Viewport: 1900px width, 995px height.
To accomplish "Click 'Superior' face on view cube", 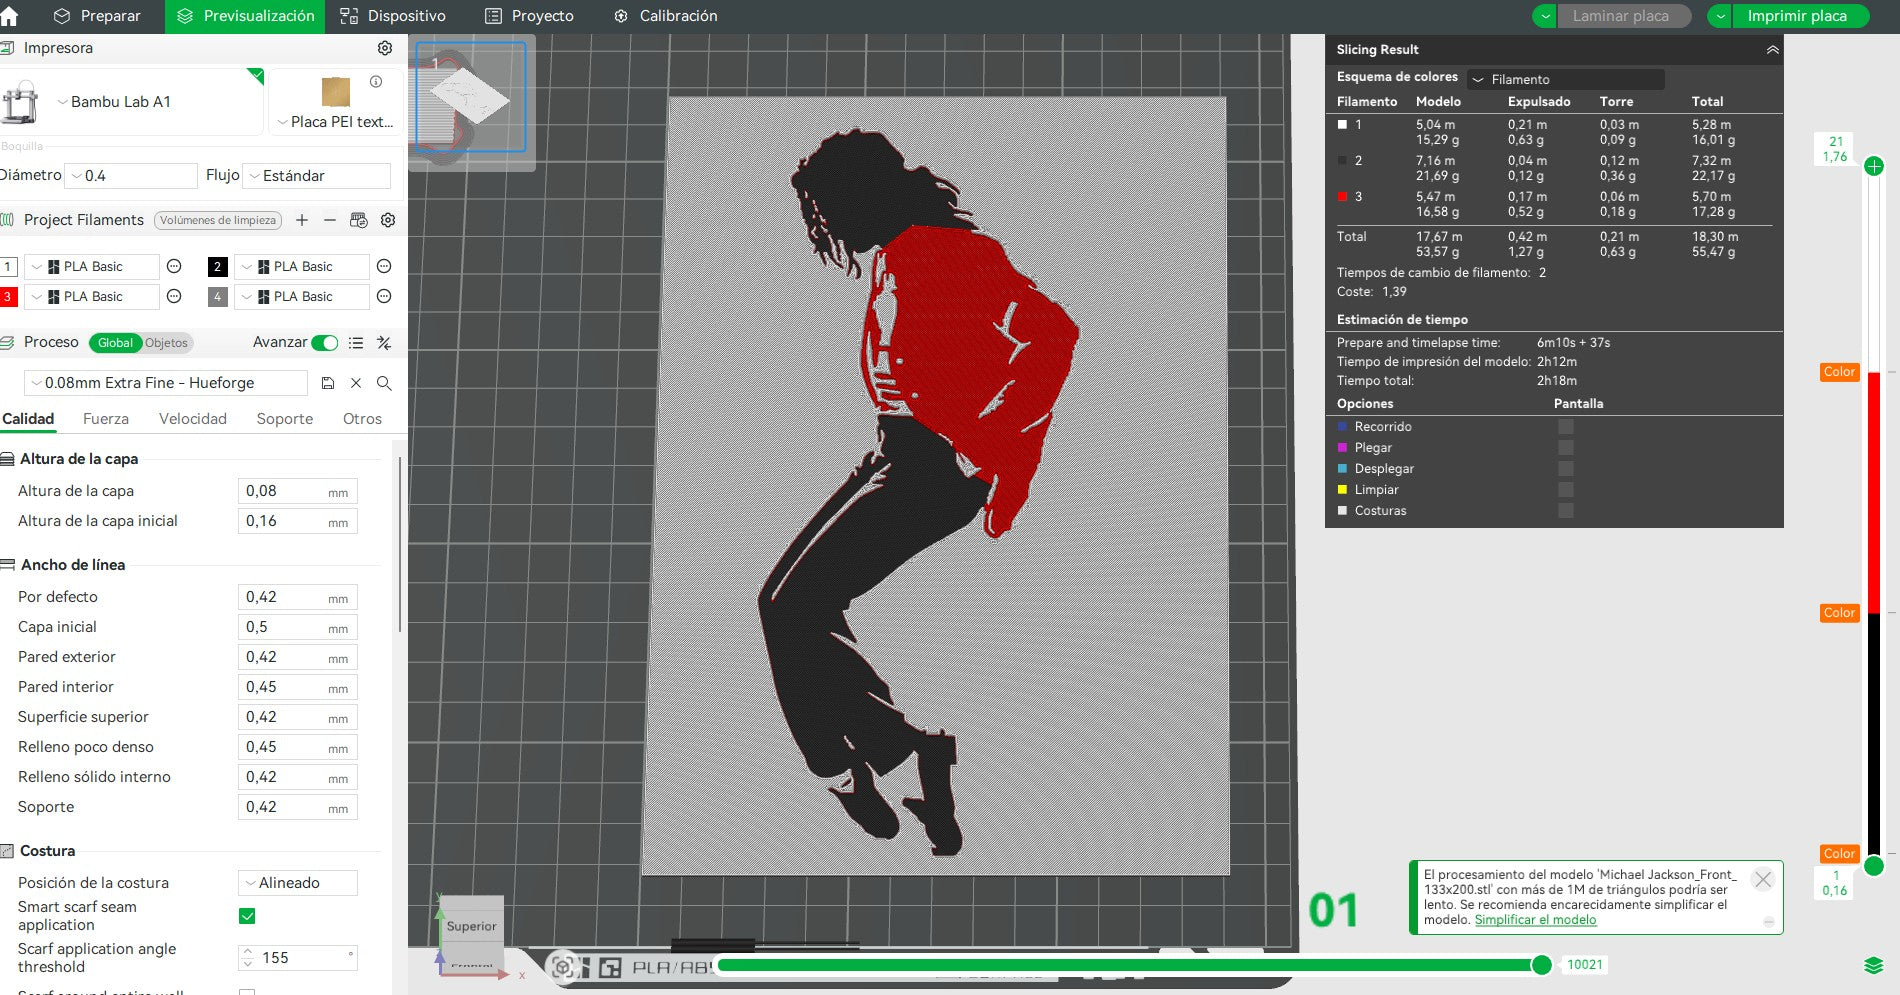I will (471, 925).
